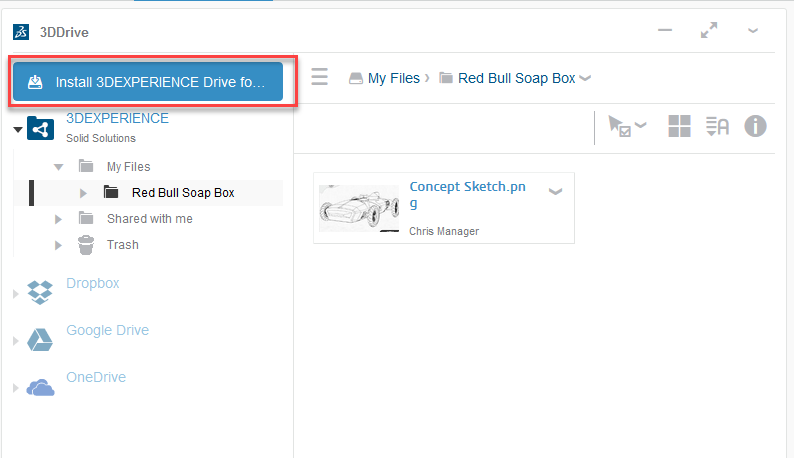Open the 3DDrive widget chevron menu
The image size is (794, 458).
pyautogui.click(x=753, y=31)
